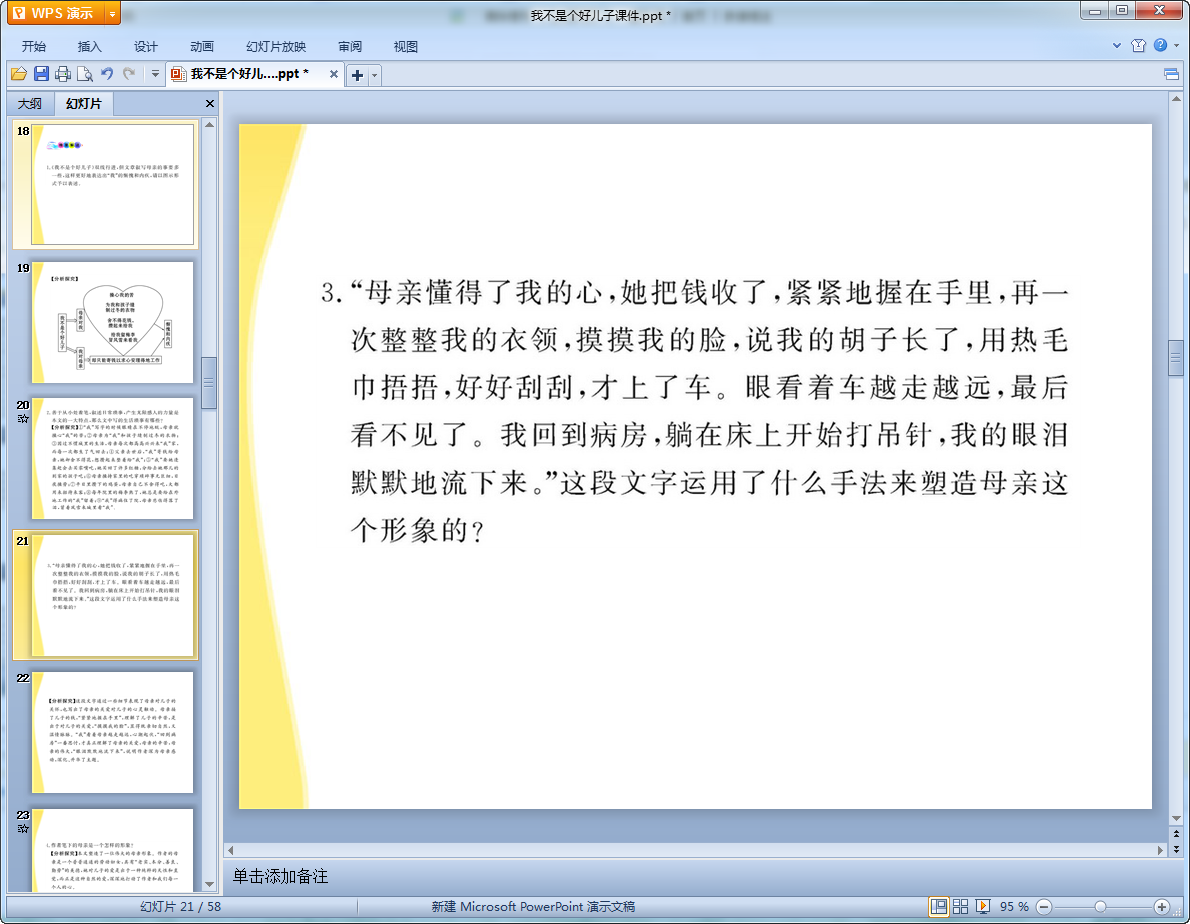Image resolution: width=1190 pixels, height=924 pixels.
Task: Open the skin/shirt icon in title area
Action: tap(1138, 46)
